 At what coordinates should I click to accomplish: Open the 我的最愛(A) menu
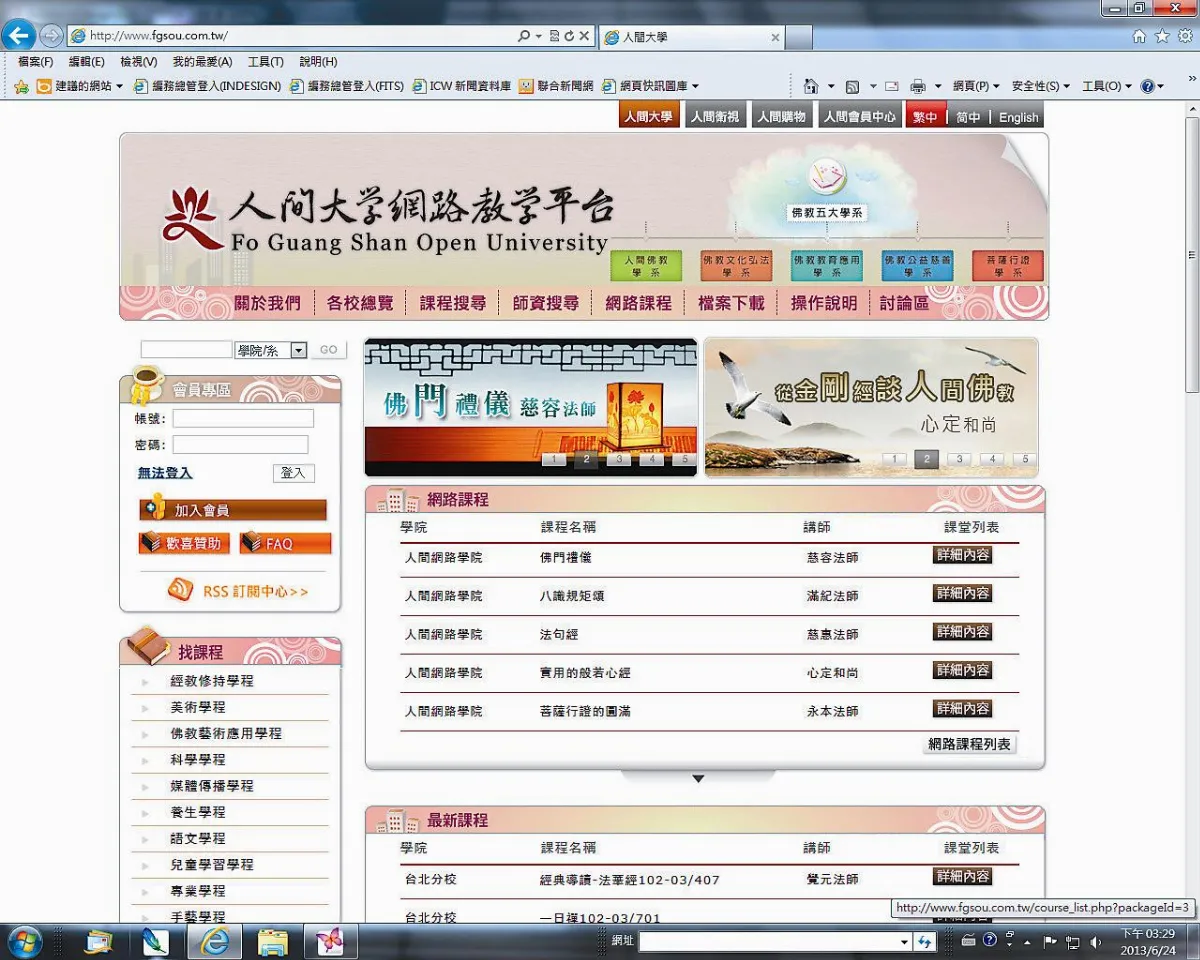[202, 62]
